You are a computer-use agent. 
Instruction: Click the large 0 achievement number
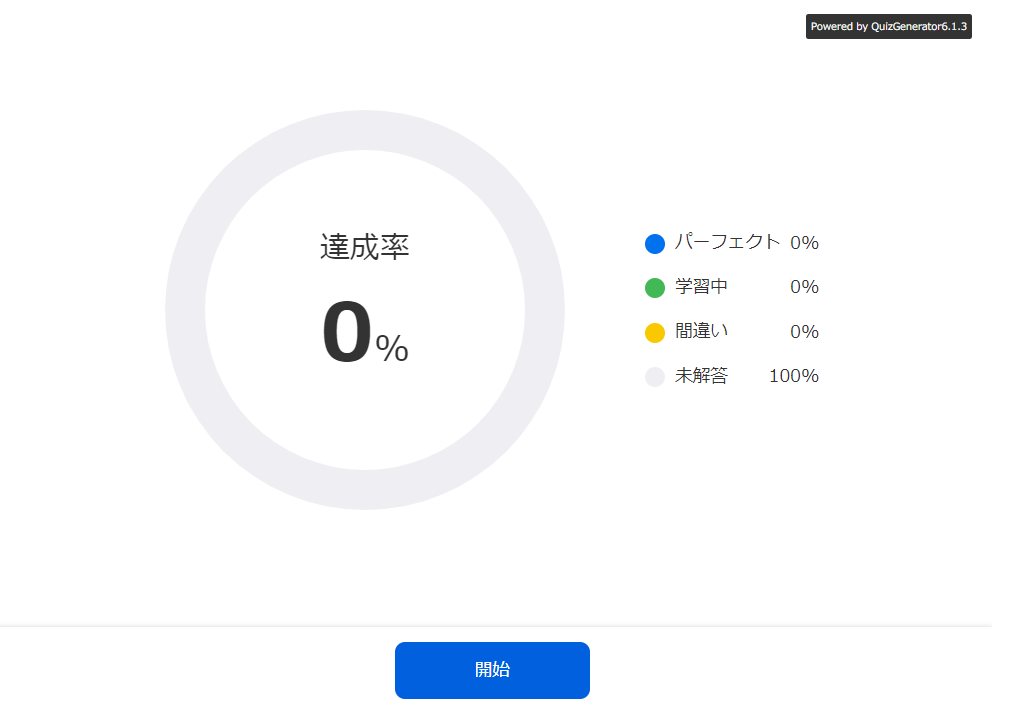tap(347, 334)
